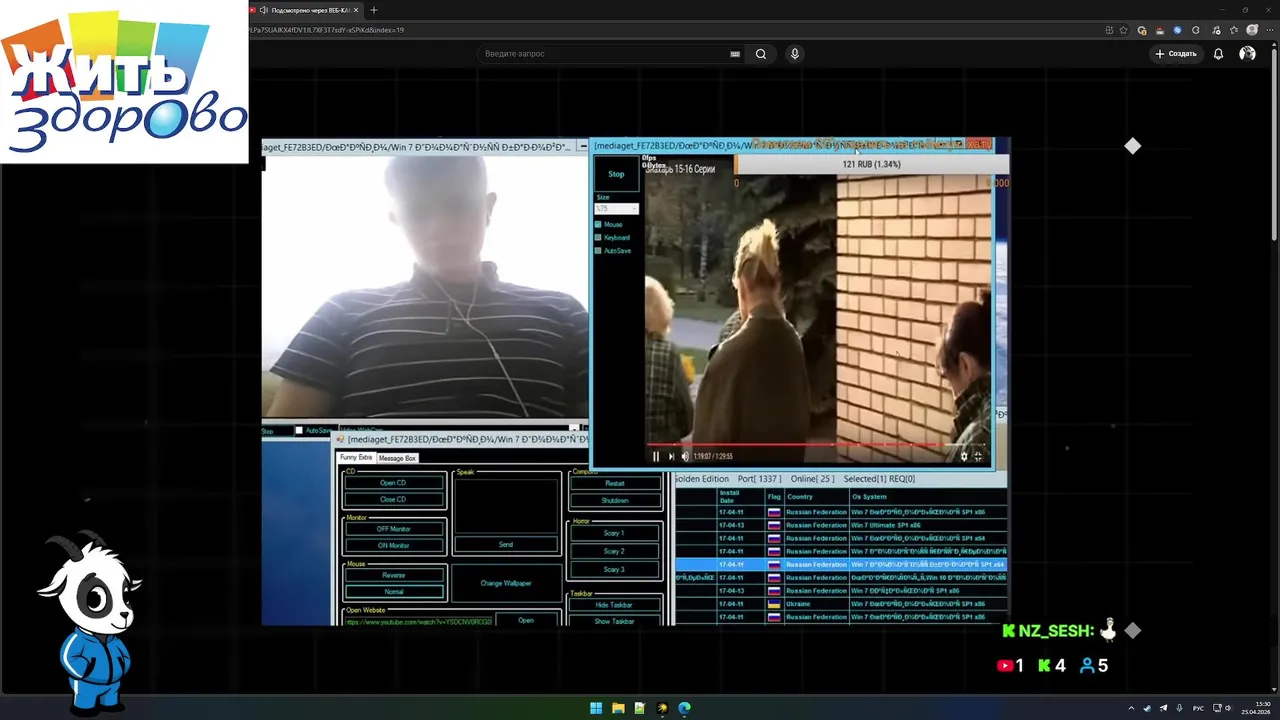
Task: Switch to the Message Box tab
Action: [x=397, y=458]
